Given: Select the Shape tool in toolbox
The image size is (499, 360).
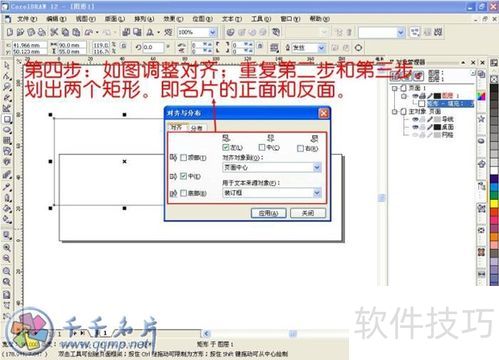Looking at the screenshot, I should (7, 76).
